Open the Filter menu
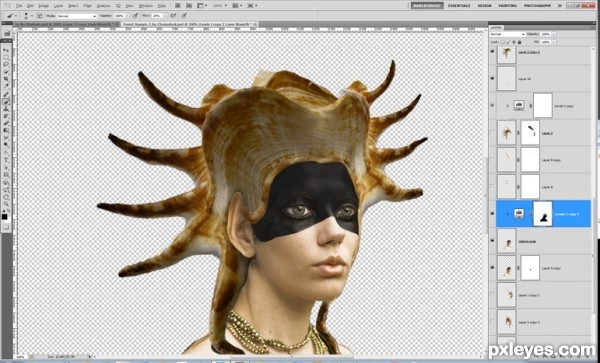 87,6
